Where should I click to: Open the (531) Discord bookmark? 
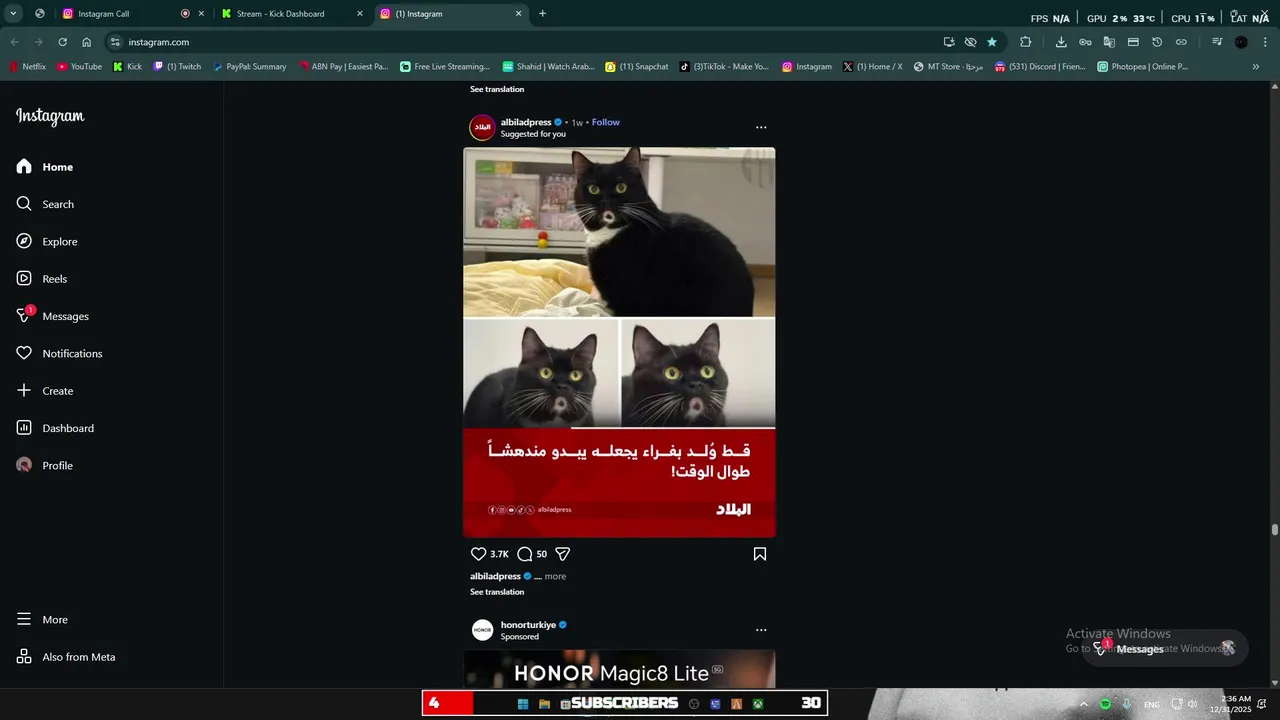(x=1040, y=67)
